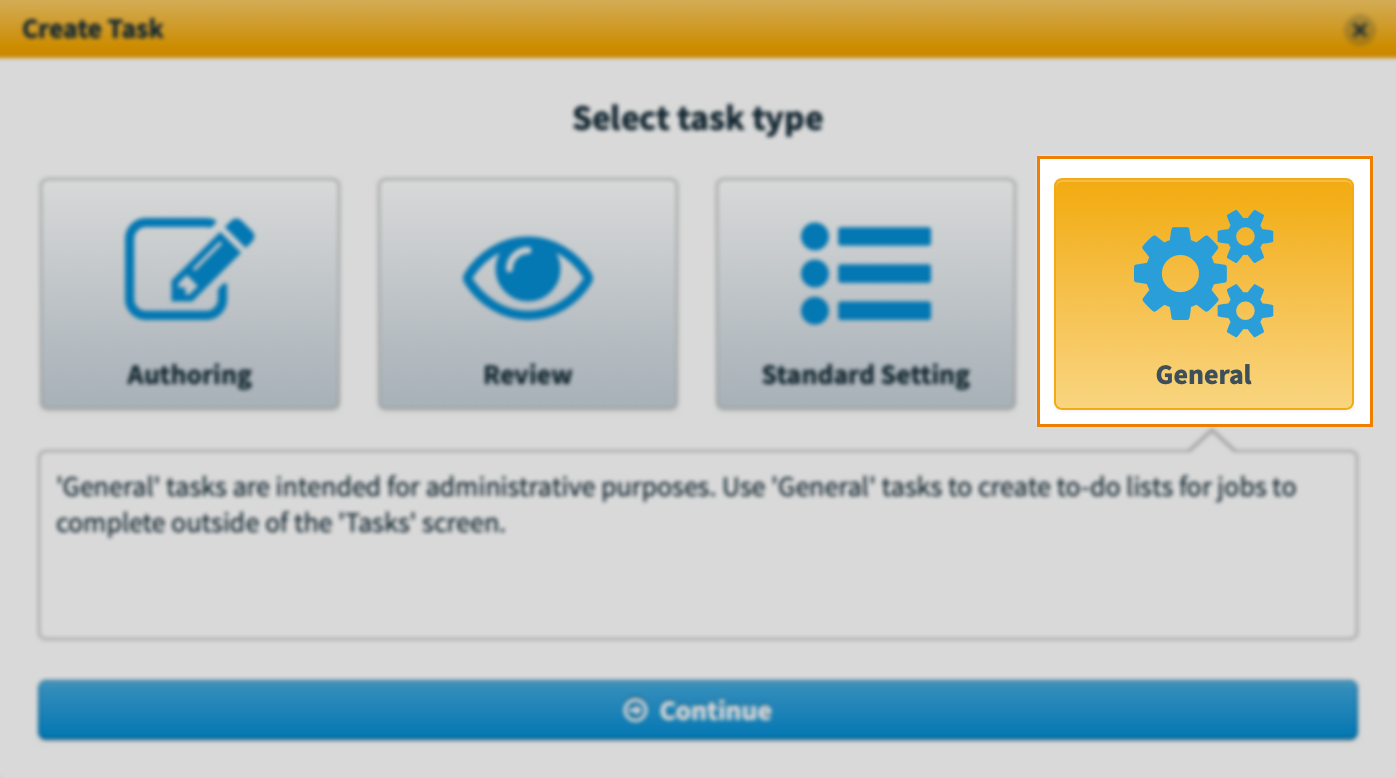This screenshot has width=1396, height=778.
Task: Select the large gear in General tile
Action: coord(1180,273)
